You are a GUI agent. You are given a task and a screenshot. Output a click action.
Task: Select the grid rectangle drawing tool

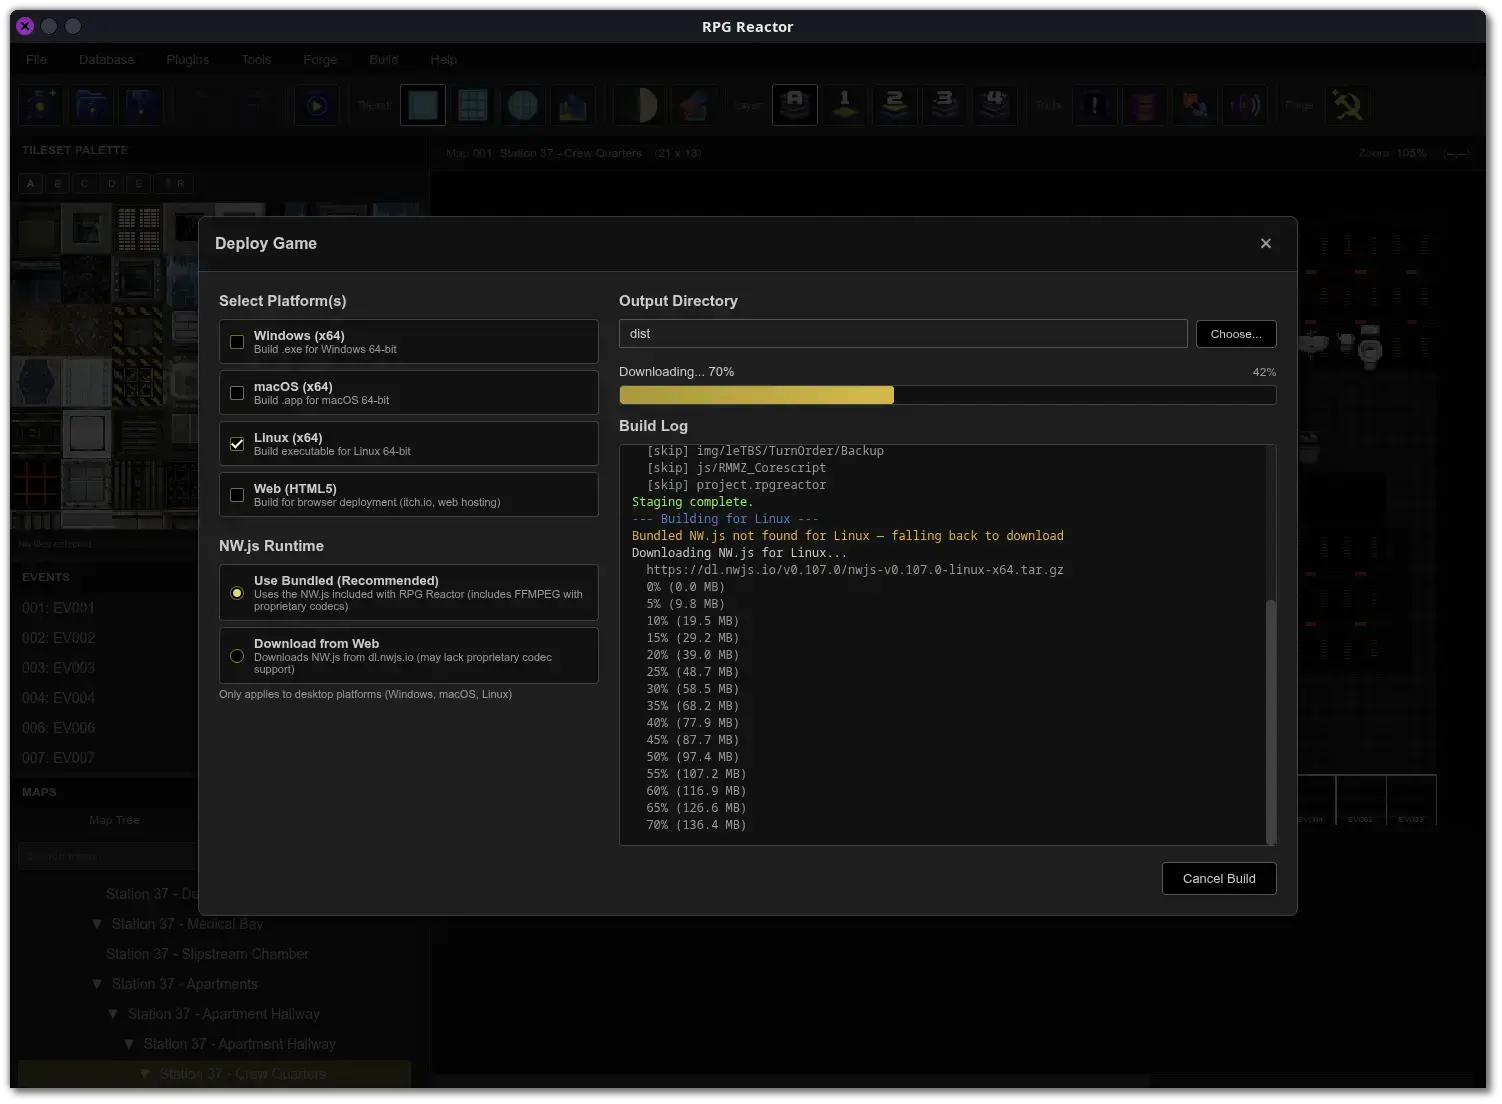(473, 105)
